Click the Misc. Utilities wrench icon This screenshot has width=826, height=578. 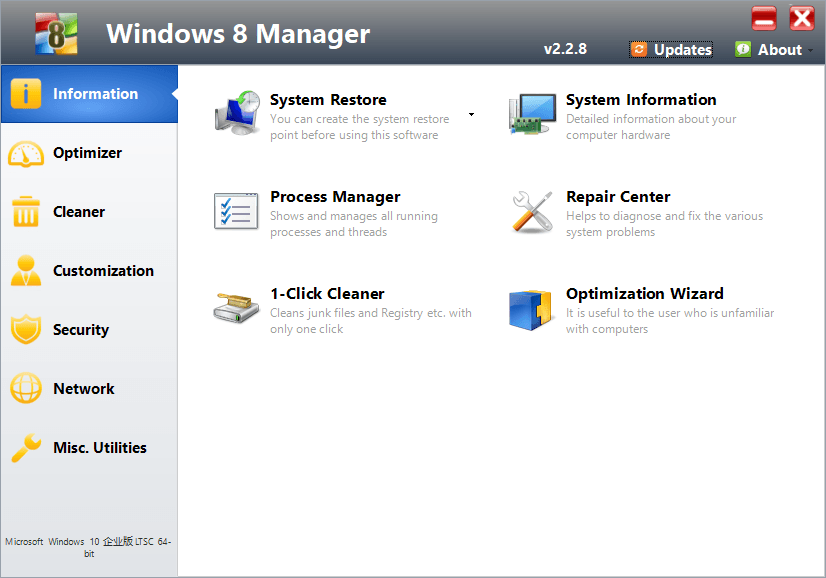pos(24,448)
